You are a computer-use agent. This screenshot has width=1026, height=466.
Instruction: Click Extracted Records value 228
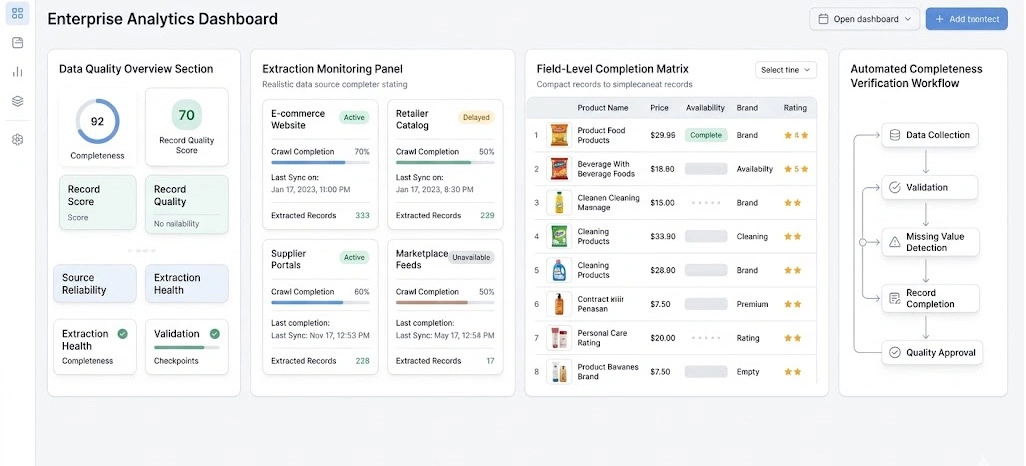363,361
